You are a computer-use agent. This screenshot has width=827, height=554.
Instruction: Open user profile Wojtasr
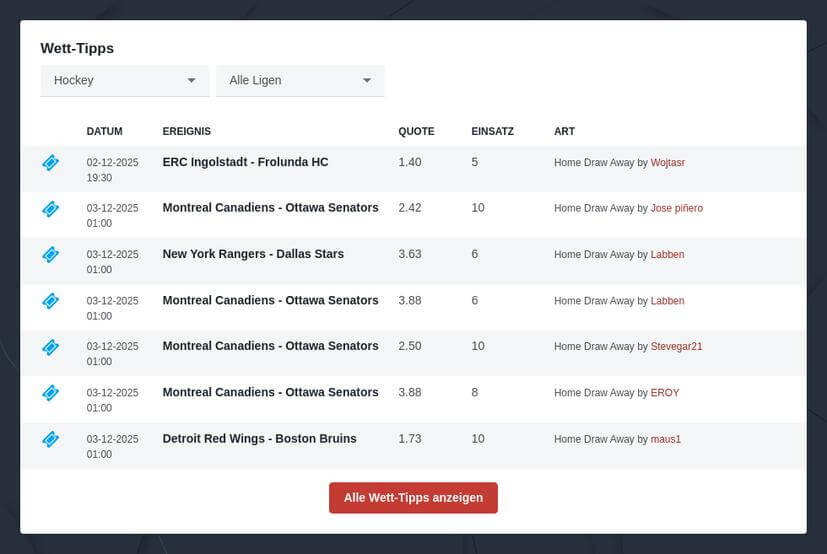click(667, 162)
